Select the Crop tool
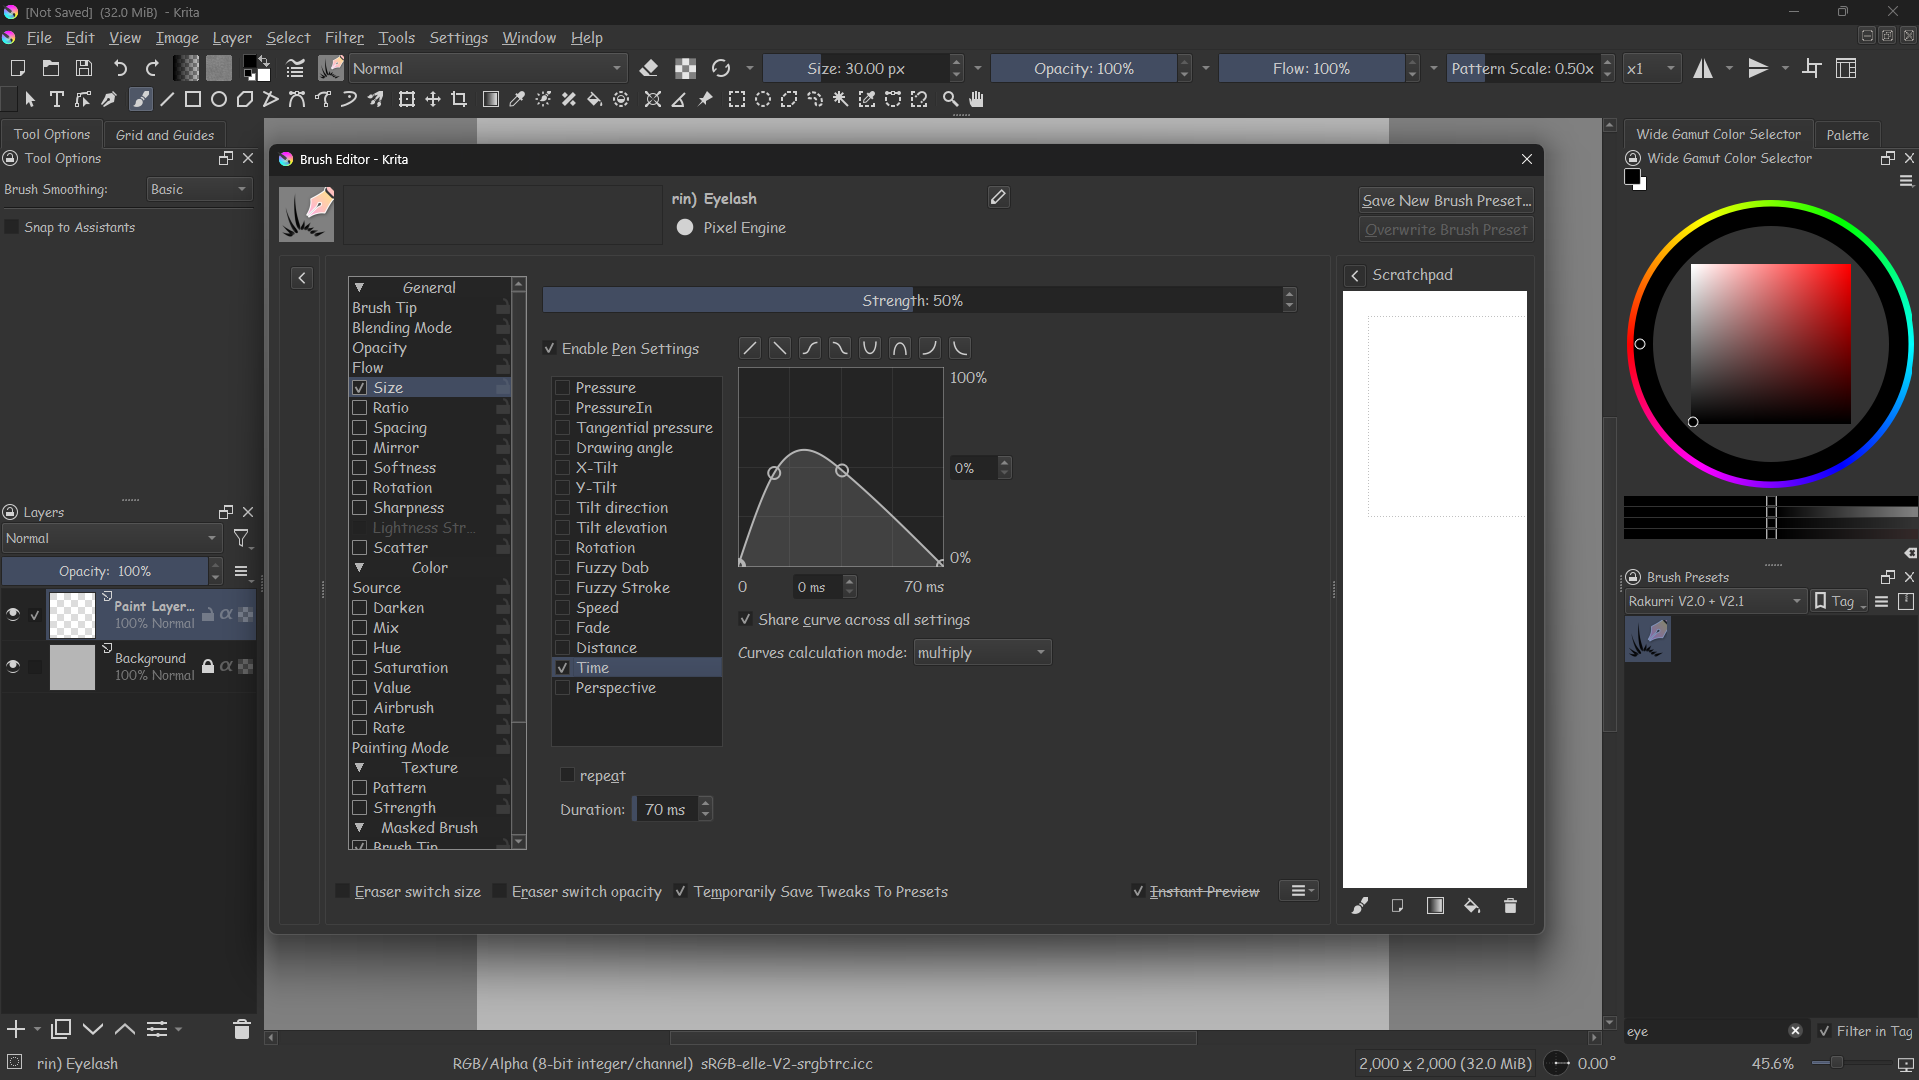1919x1080 pixels. [459, 99]
